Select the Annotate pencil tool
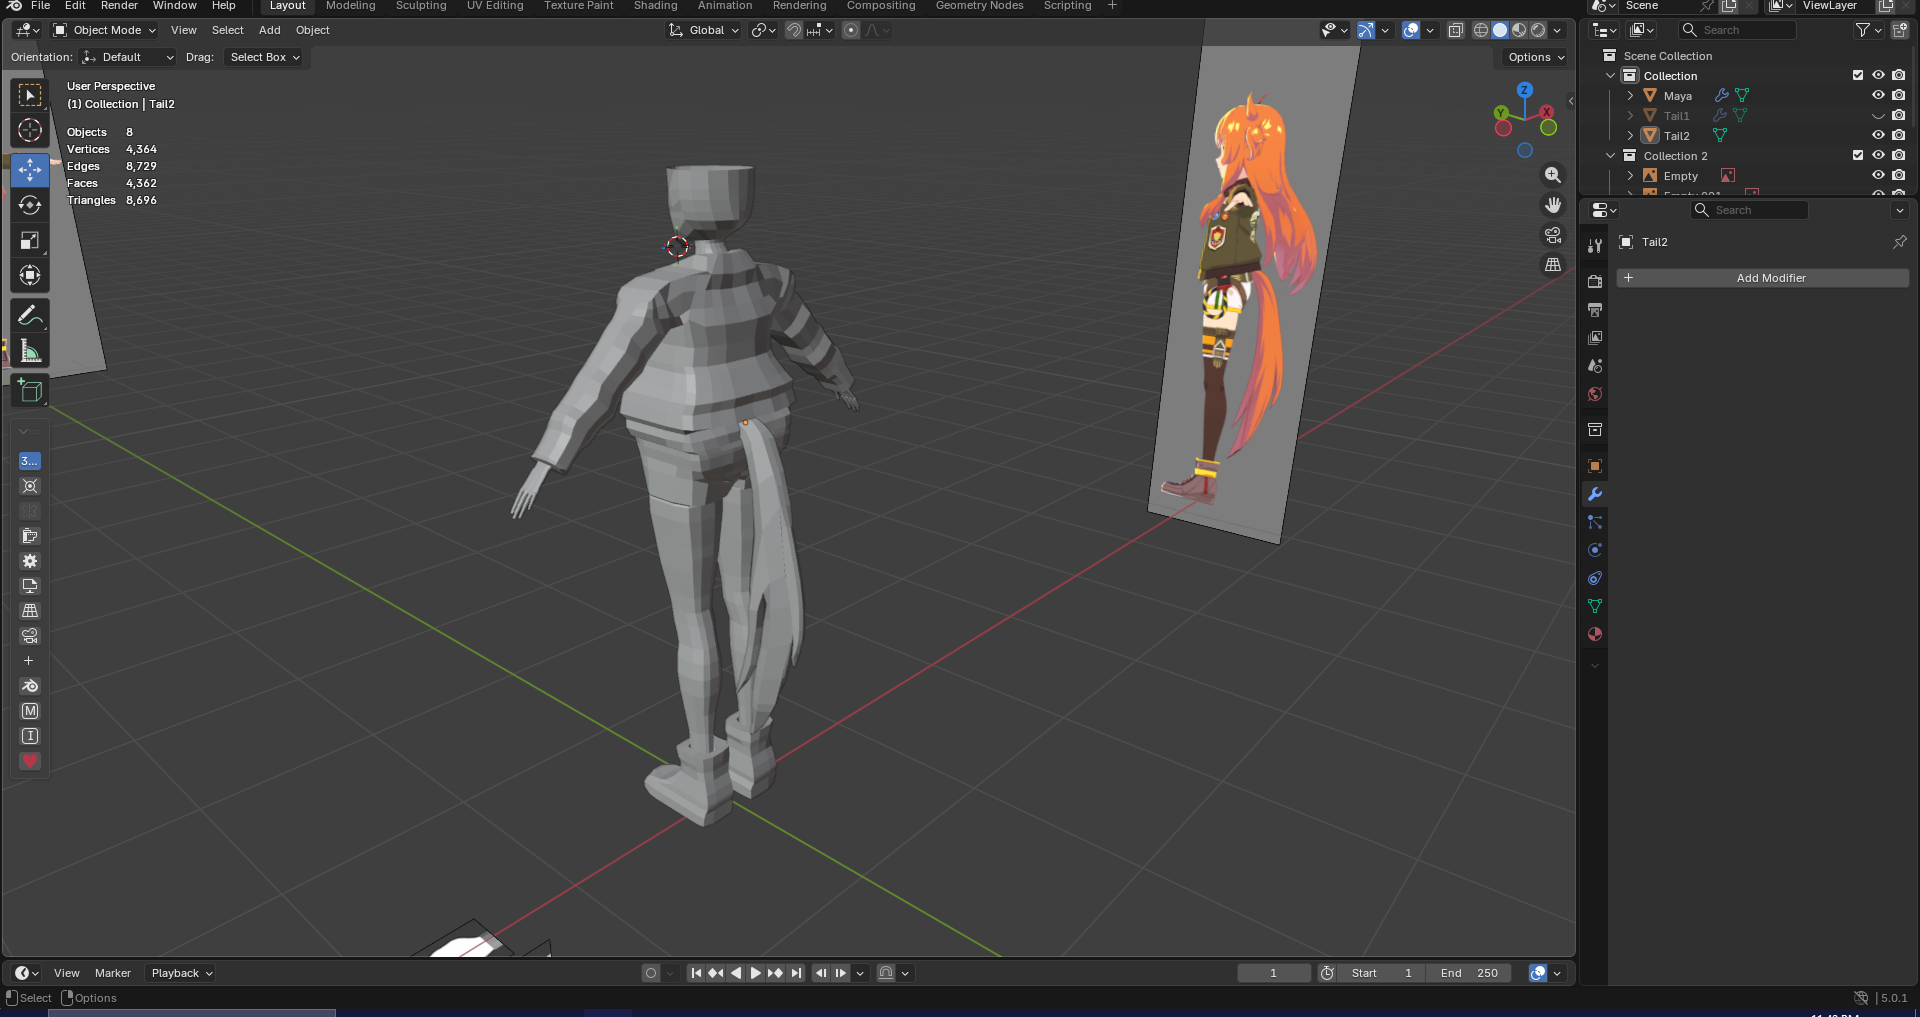 coord(30,316)
